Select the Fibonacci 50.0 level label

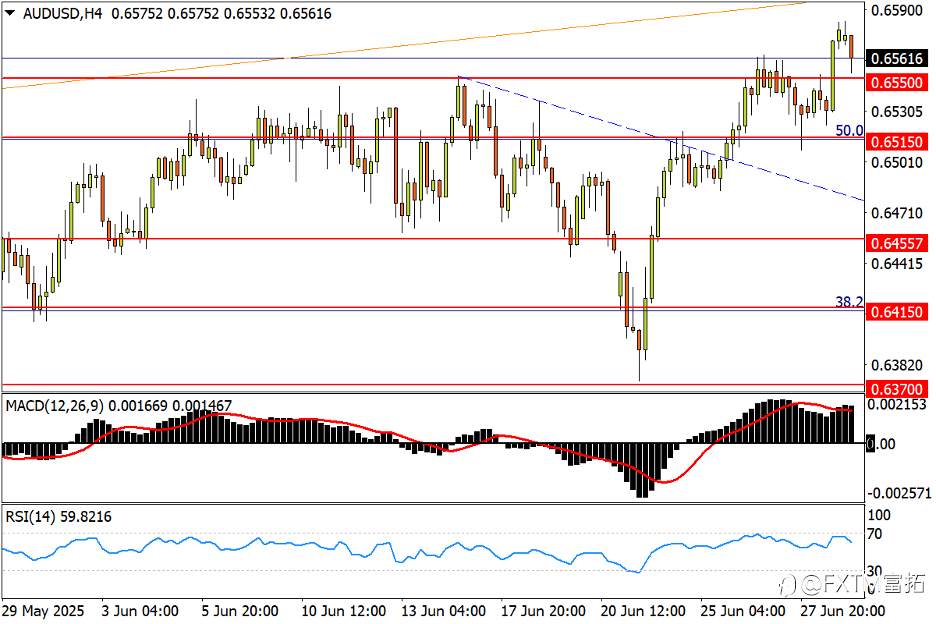(849, 130)
